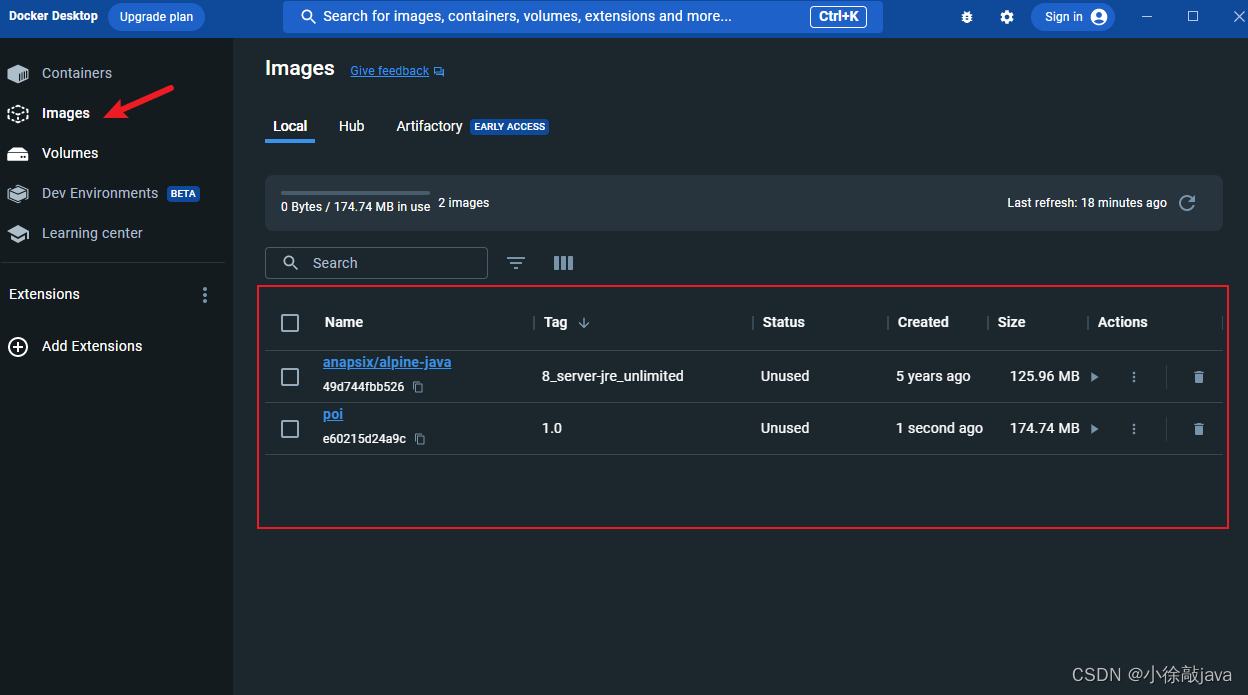Tick the anapsix/alpine-java row checkbox
Viewport: 1248px width, 695px height.
pyautogui.click(x=290, y=377)
